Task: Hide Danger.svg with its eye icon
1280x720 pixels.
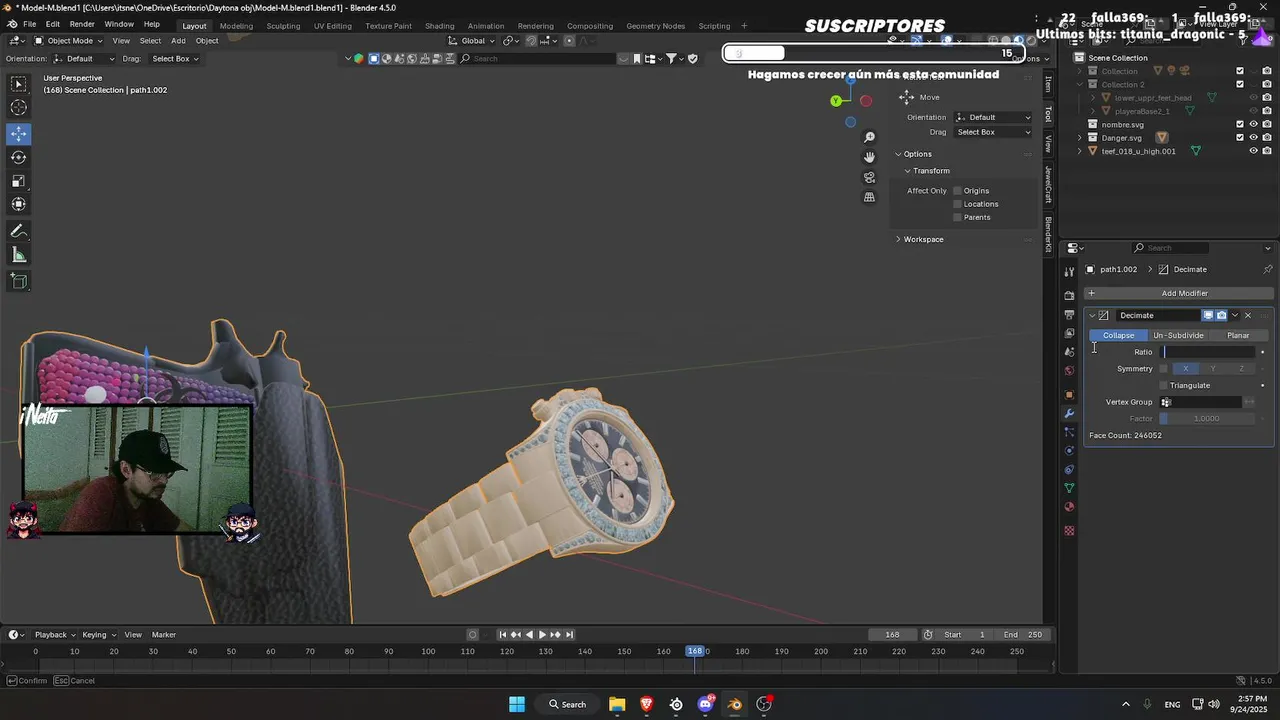Action: [x=1253, y=138]
